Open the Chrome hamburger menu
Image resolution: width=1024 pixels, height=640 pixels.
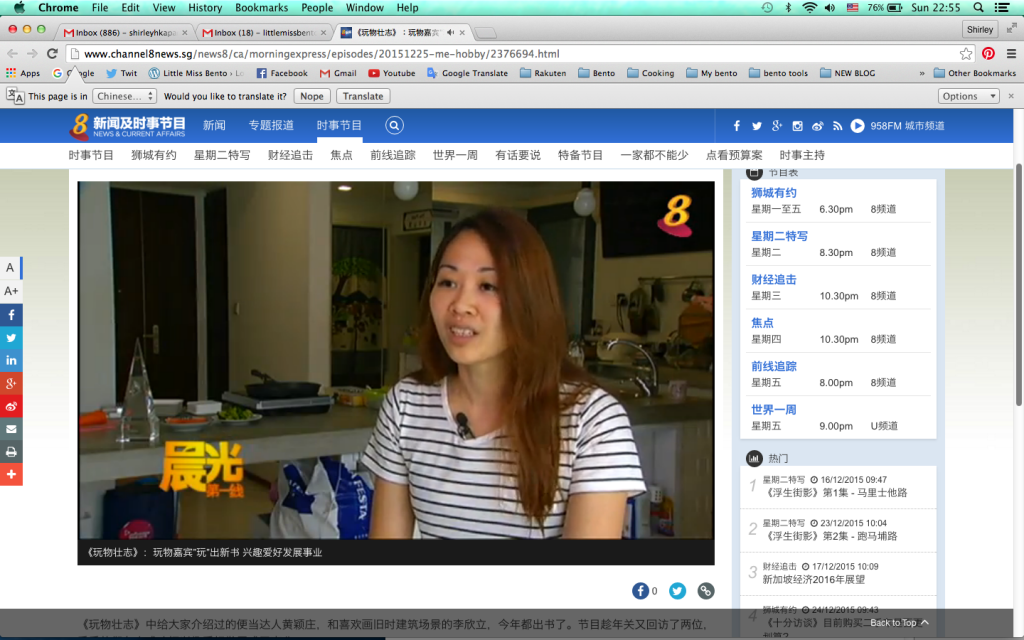[1011, 54]
